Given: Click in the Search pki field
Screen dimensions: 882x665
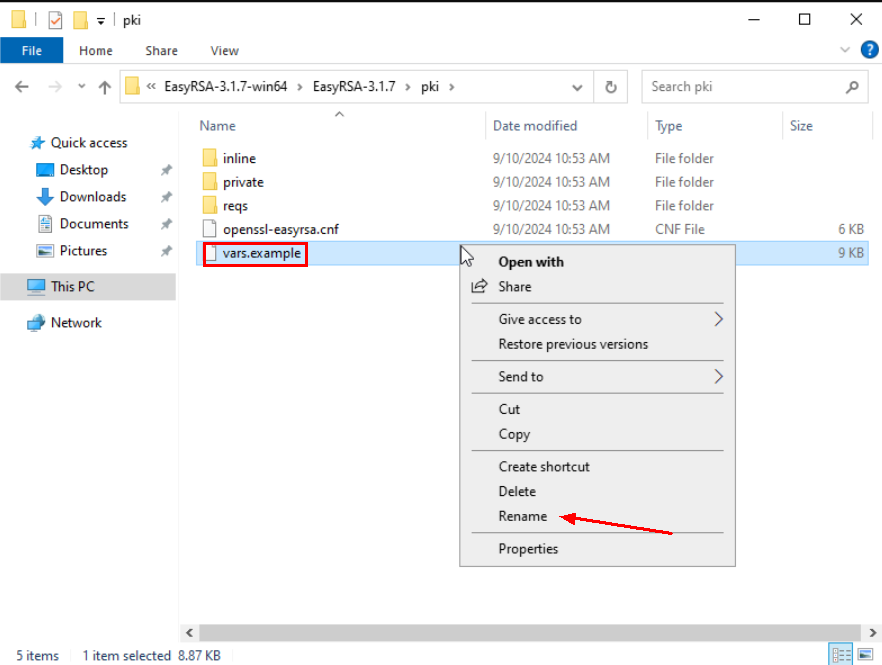Looking at the screenshot, I should pos(742,87).
